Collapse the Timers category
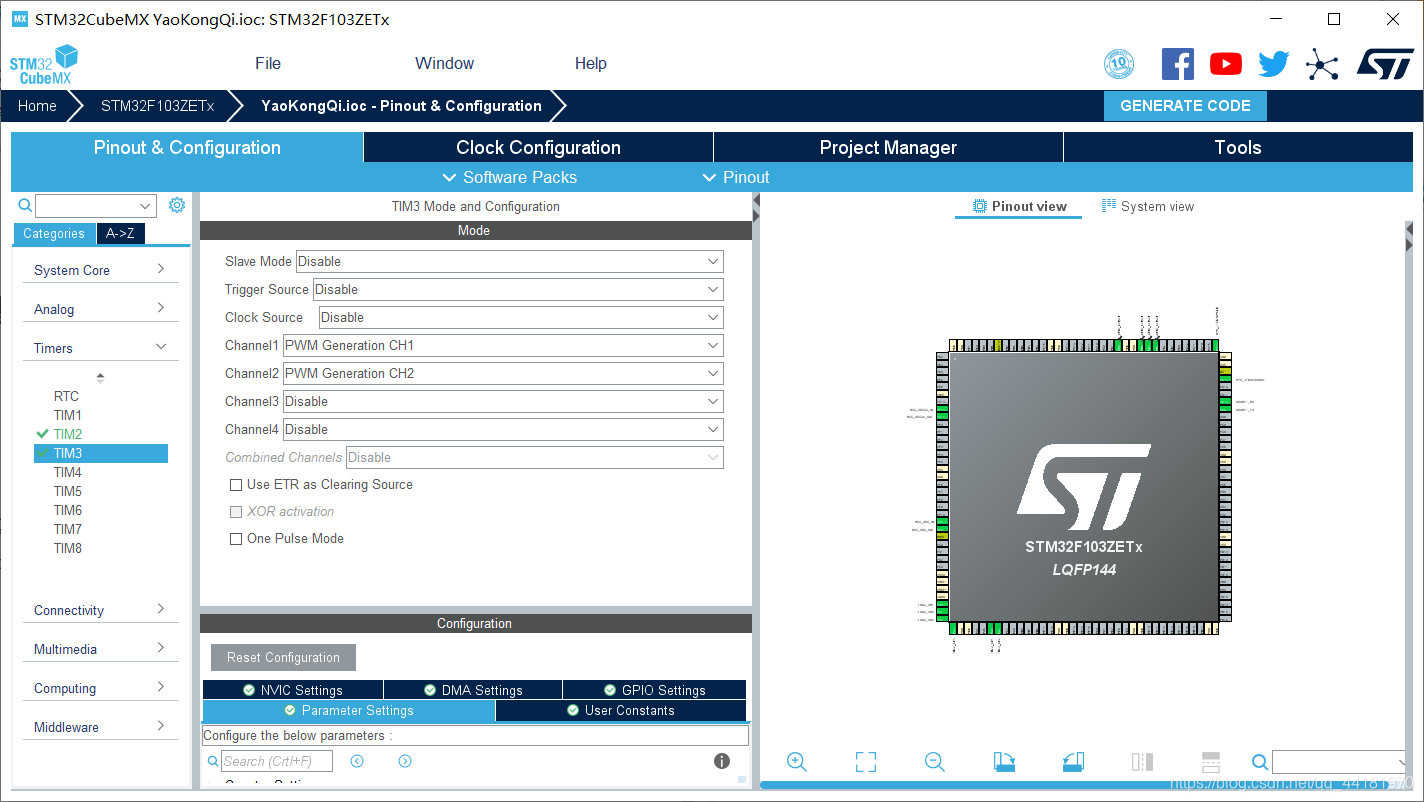Image resolution: width=1424 pixels, height=802 pixels. pos(100,348)
